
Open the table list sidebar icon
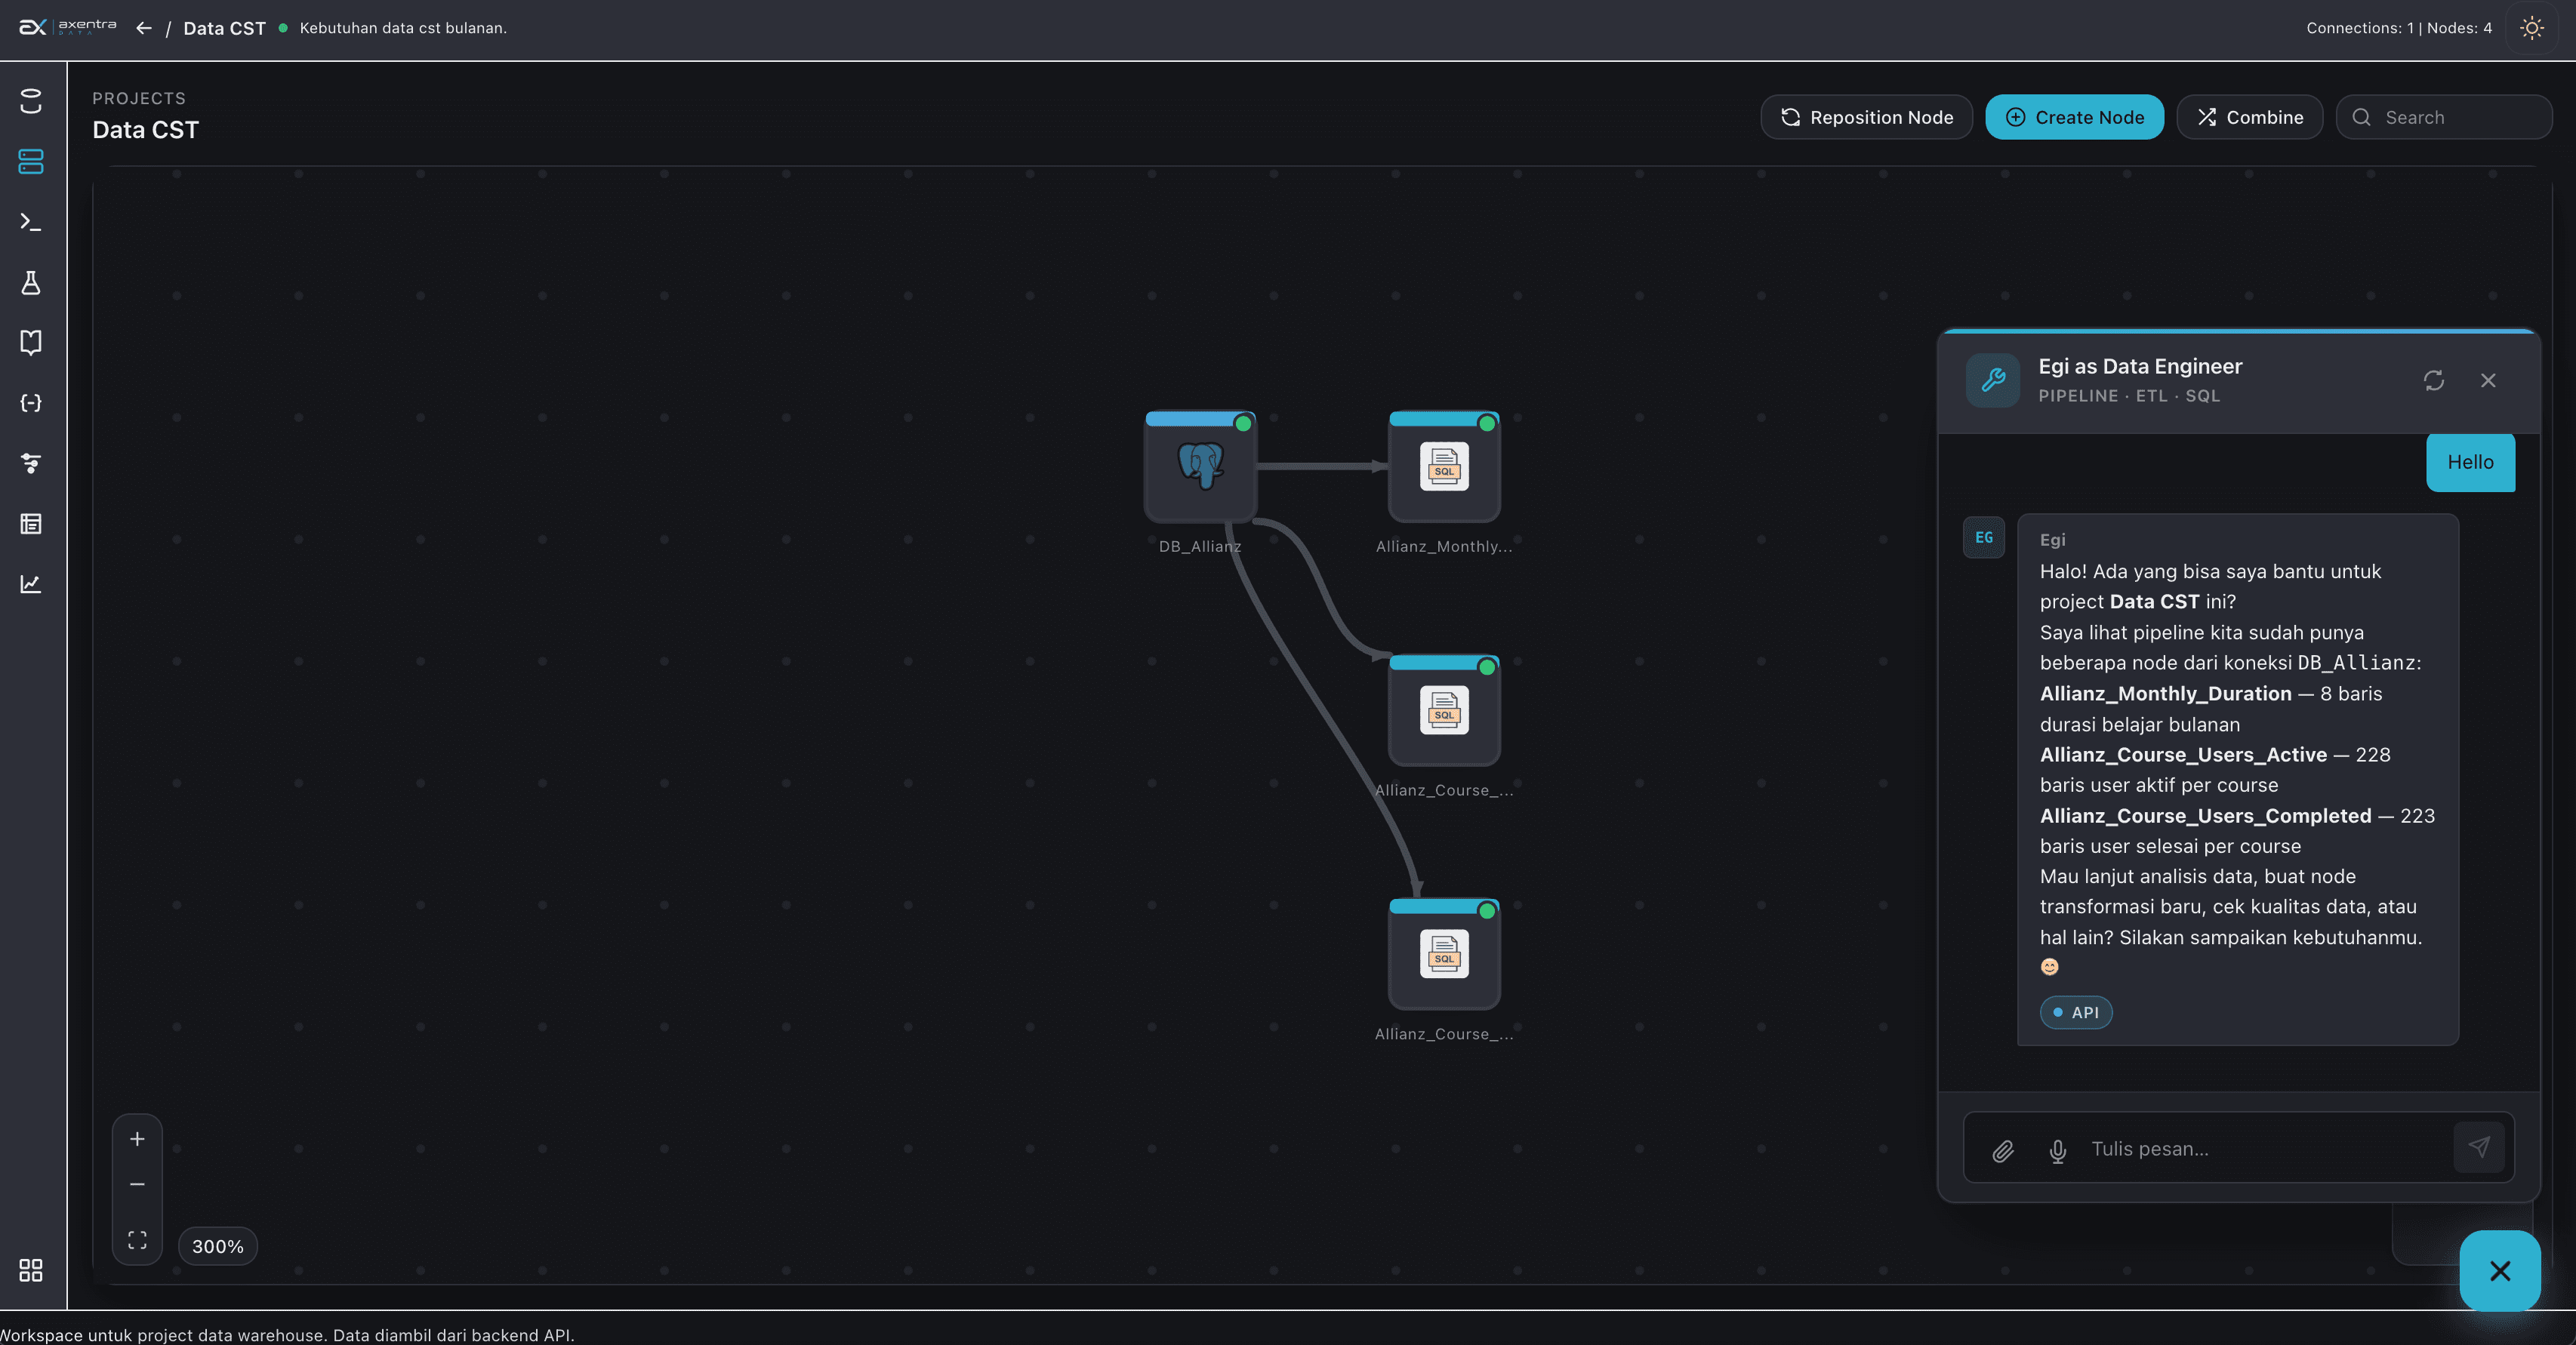click(x=31, y=524)
